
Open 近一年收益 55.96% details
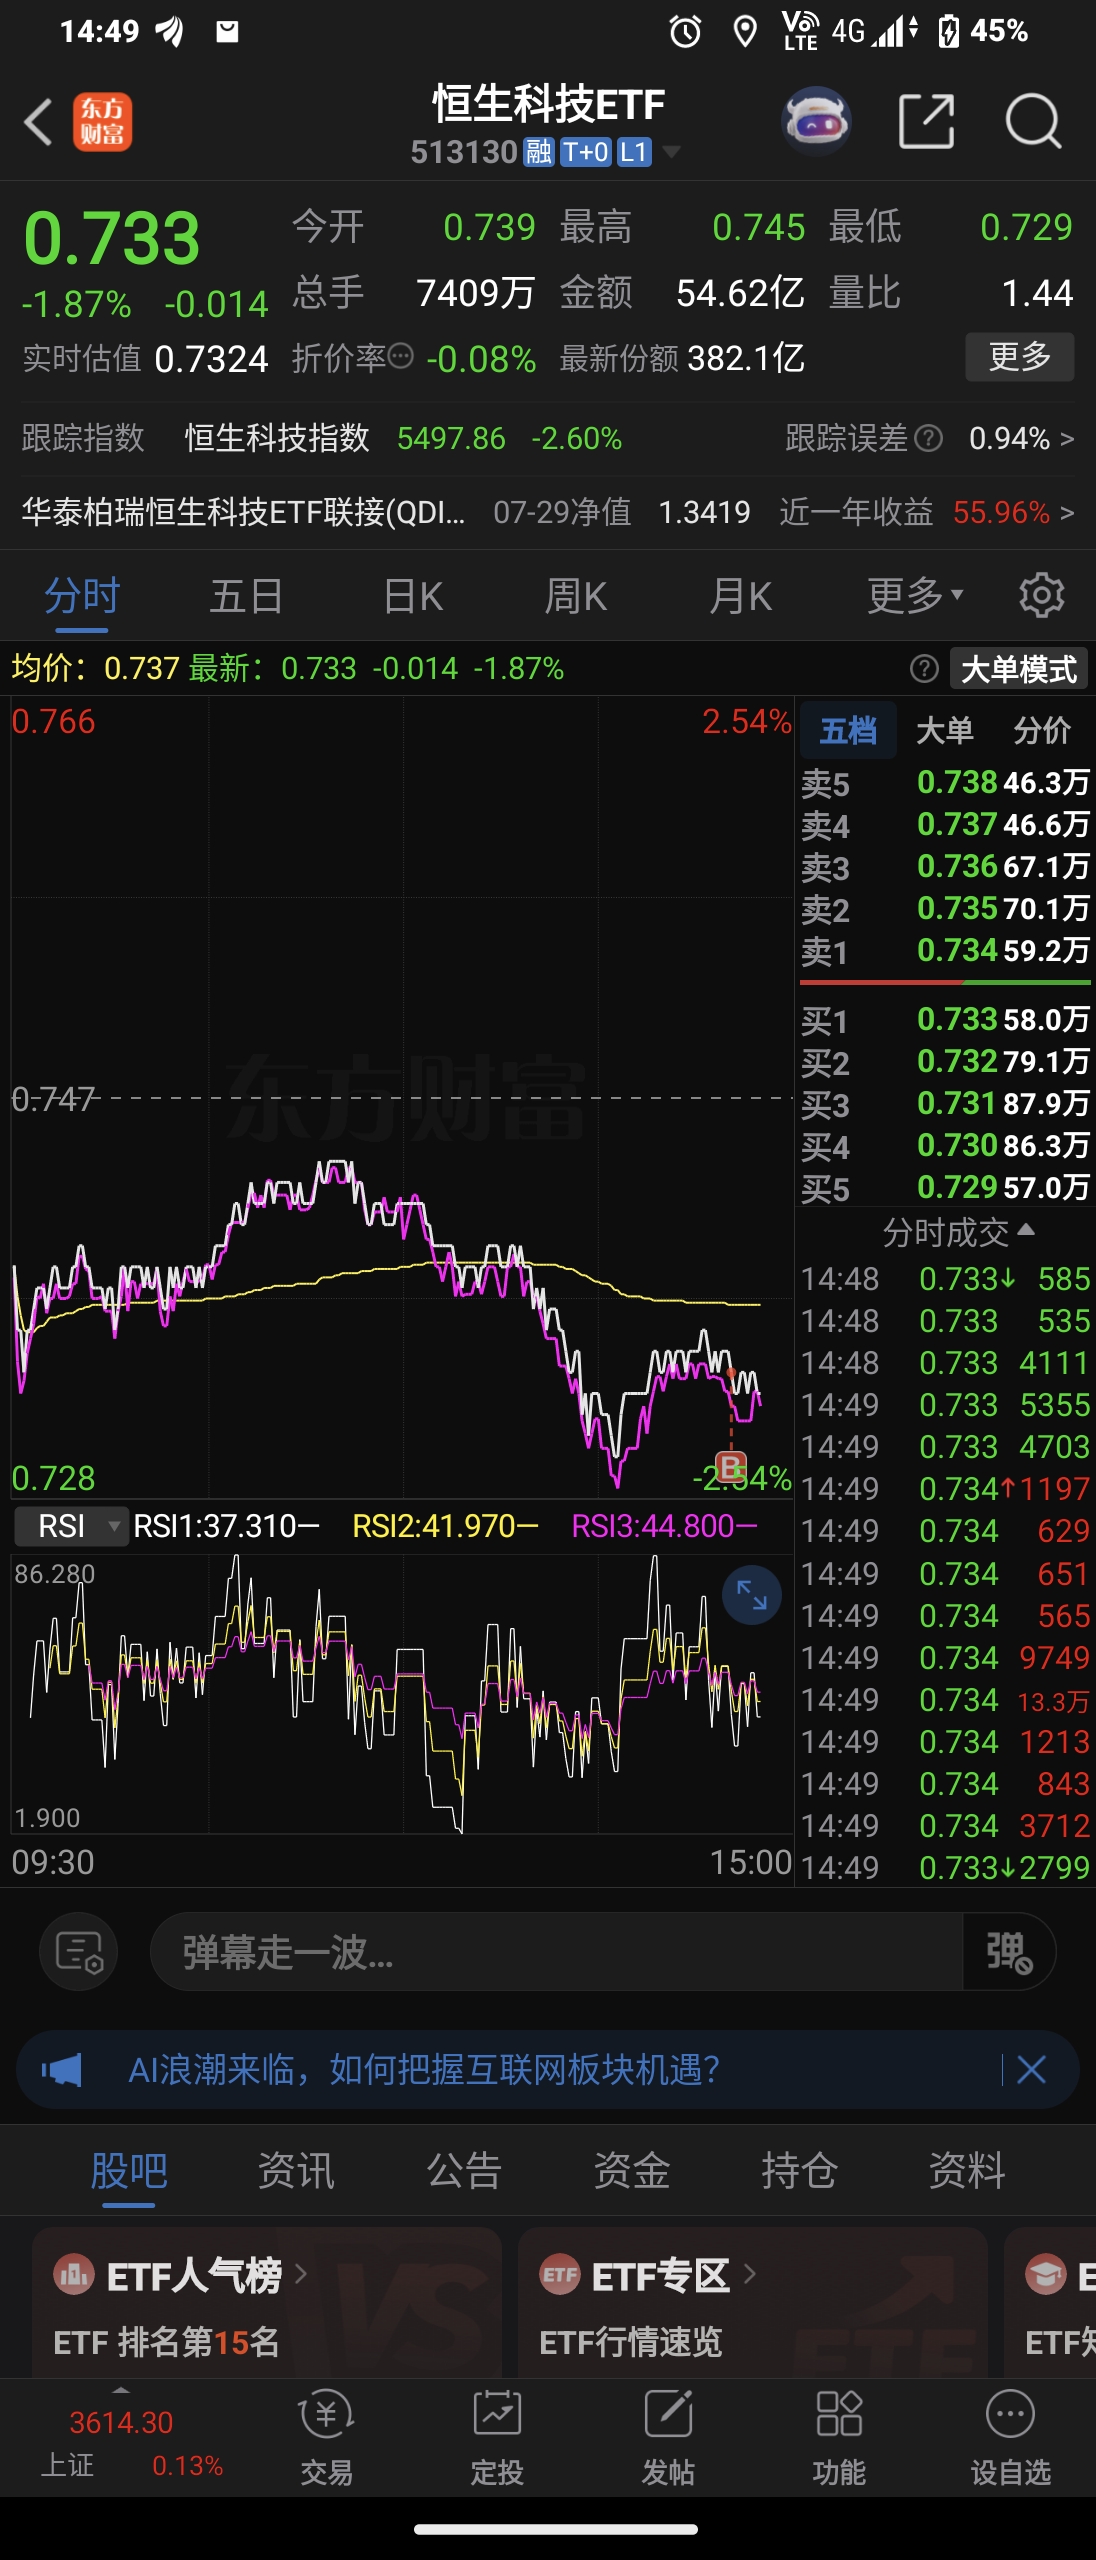(926, 512)
